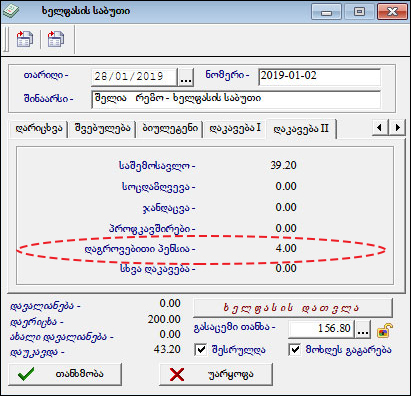The width and height of the screenshot is (411, 396).
Task: Click red X on უარყოფა button
Action: (177, 374)
